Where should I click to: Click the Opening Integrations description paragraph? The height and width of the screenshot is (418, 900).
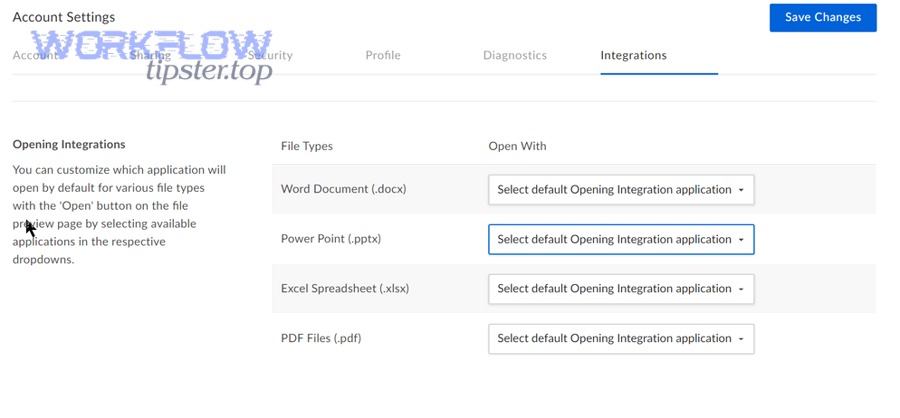pos(119,215)
